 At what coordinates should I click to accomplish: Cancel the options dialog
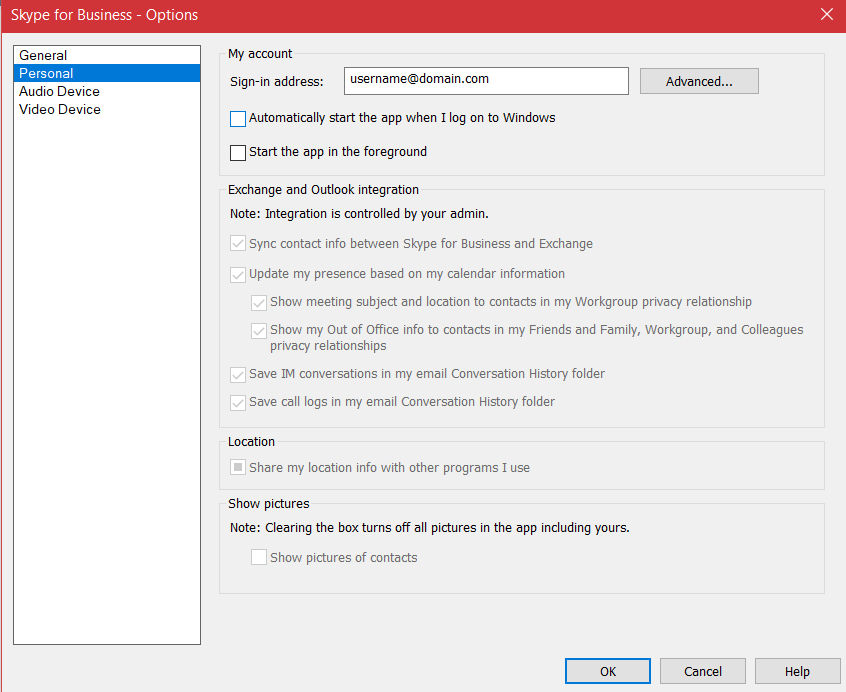702,671
